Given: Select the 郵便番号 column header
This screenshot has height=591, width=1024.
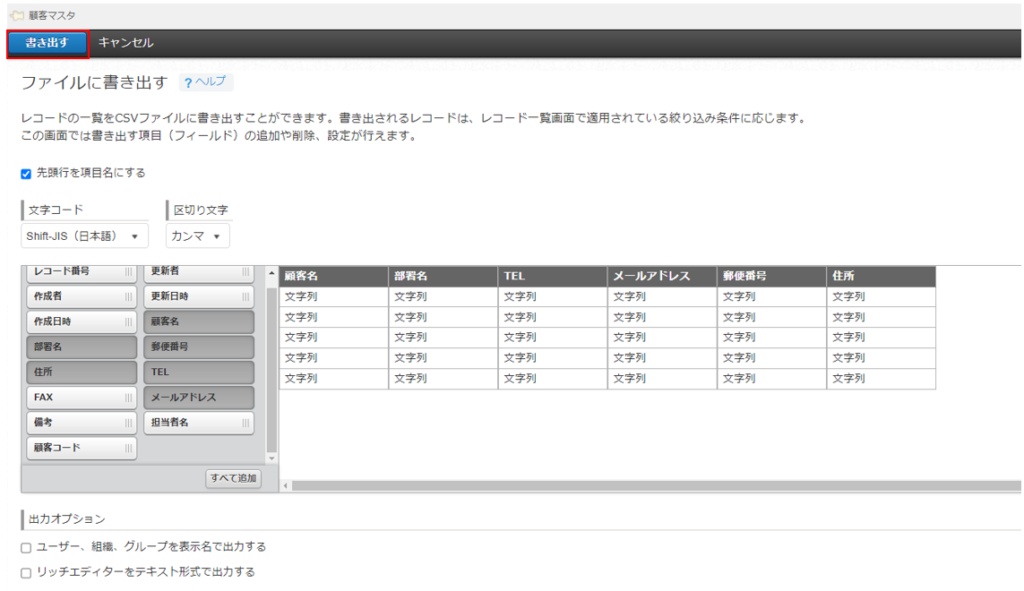Looking at the screenshot, I should coord(771,276).
